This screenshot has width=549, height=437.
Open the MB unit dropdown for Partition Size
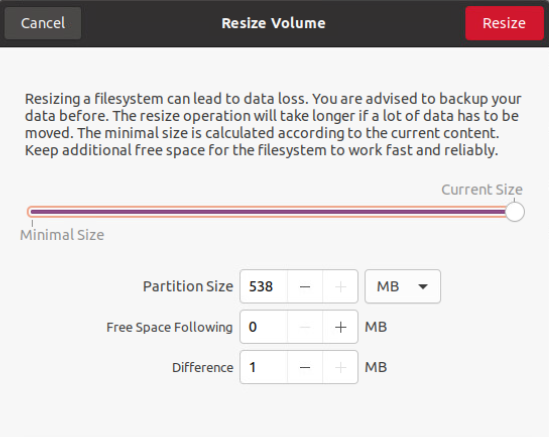pos(403,286)
